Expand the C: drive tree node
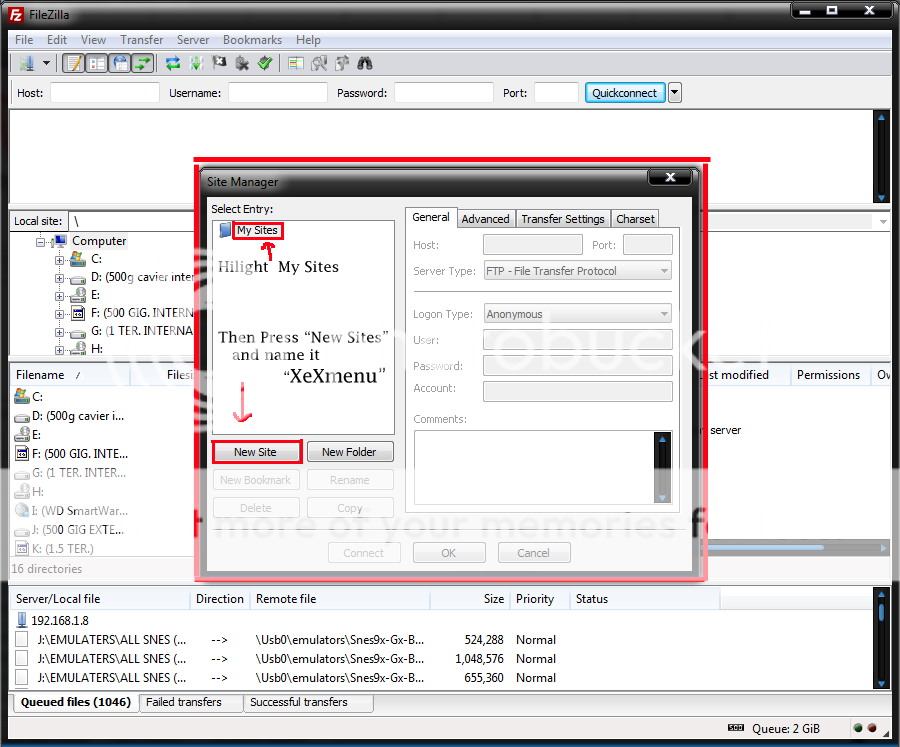 pyautogui.click(x=59, y=260)
